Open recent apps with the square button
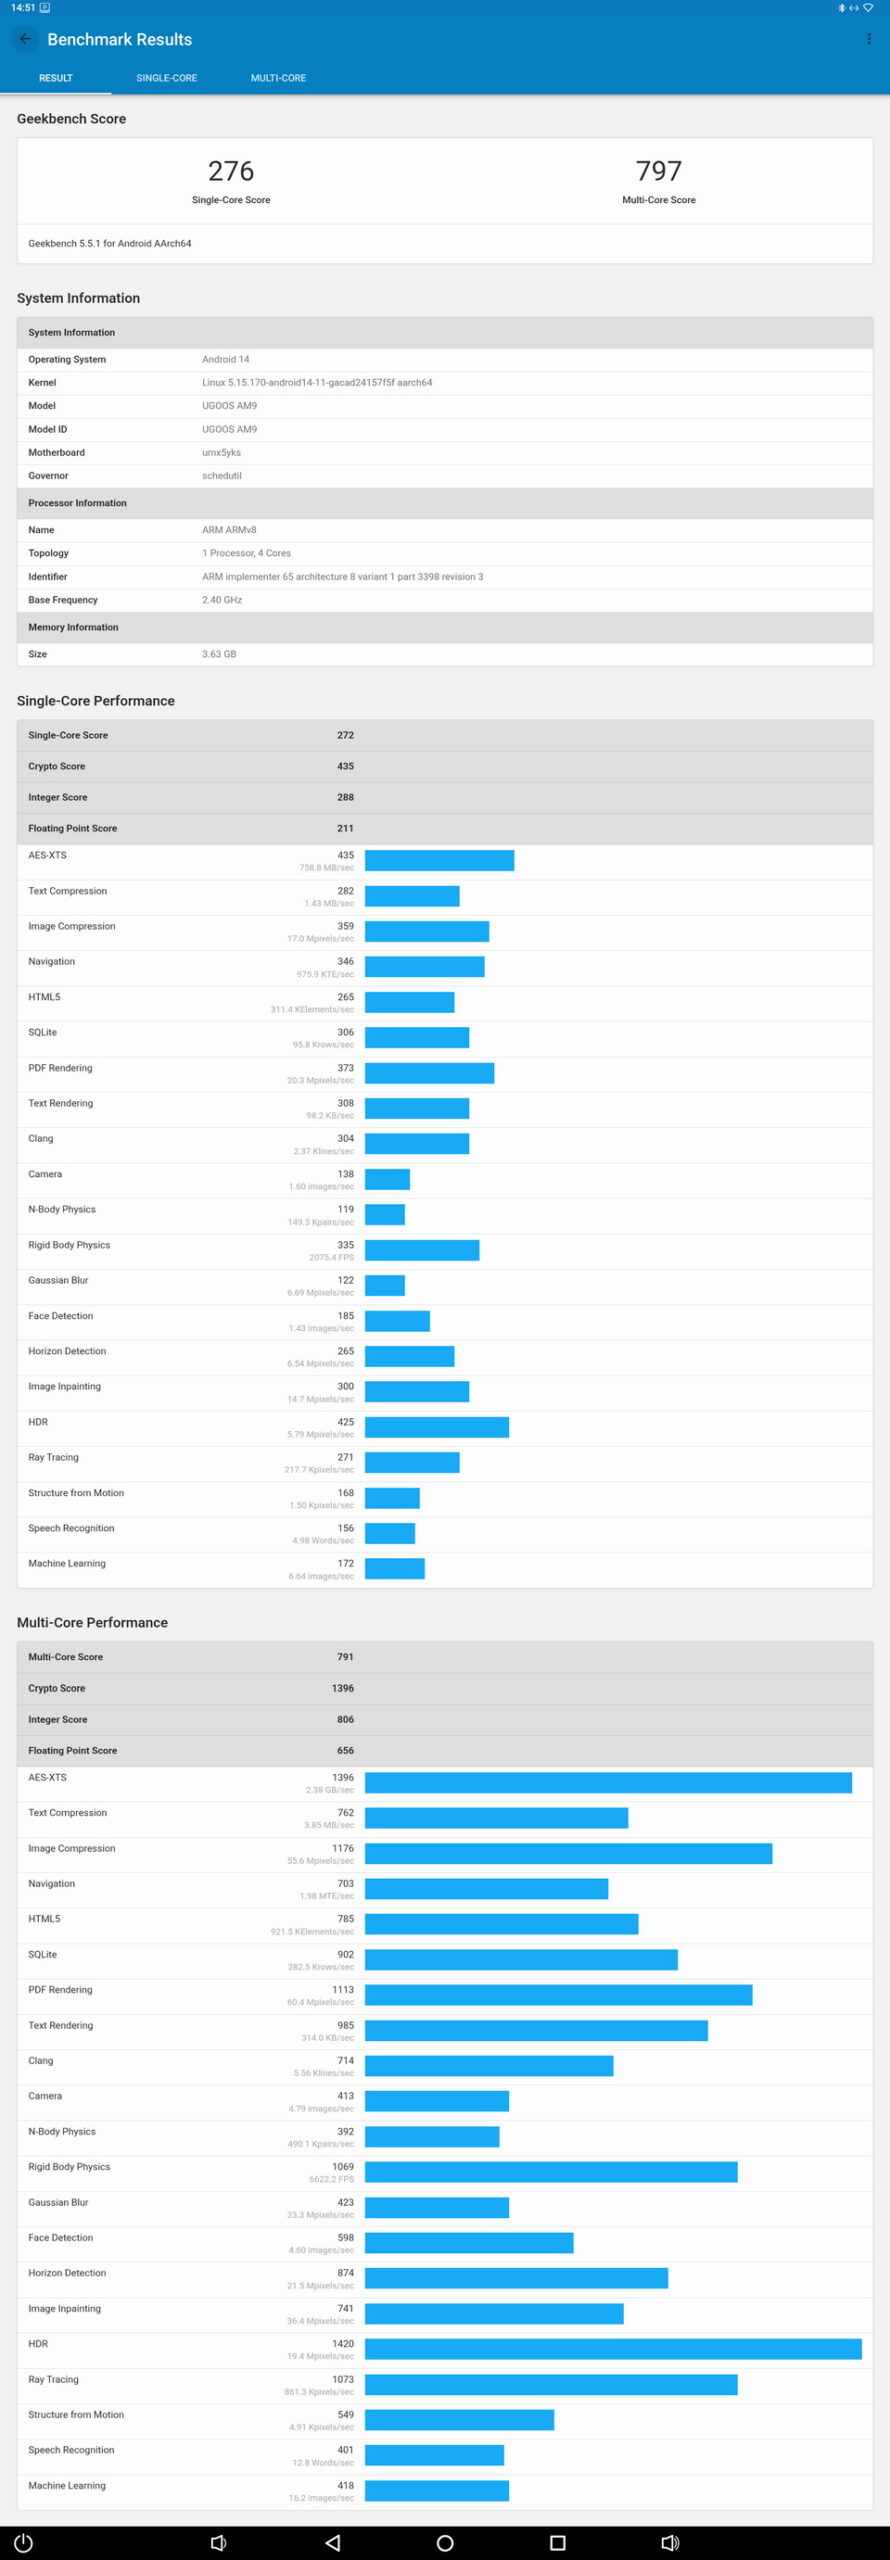The image size is (890, 2560). pyautogui.click(x=558, y=2542)
